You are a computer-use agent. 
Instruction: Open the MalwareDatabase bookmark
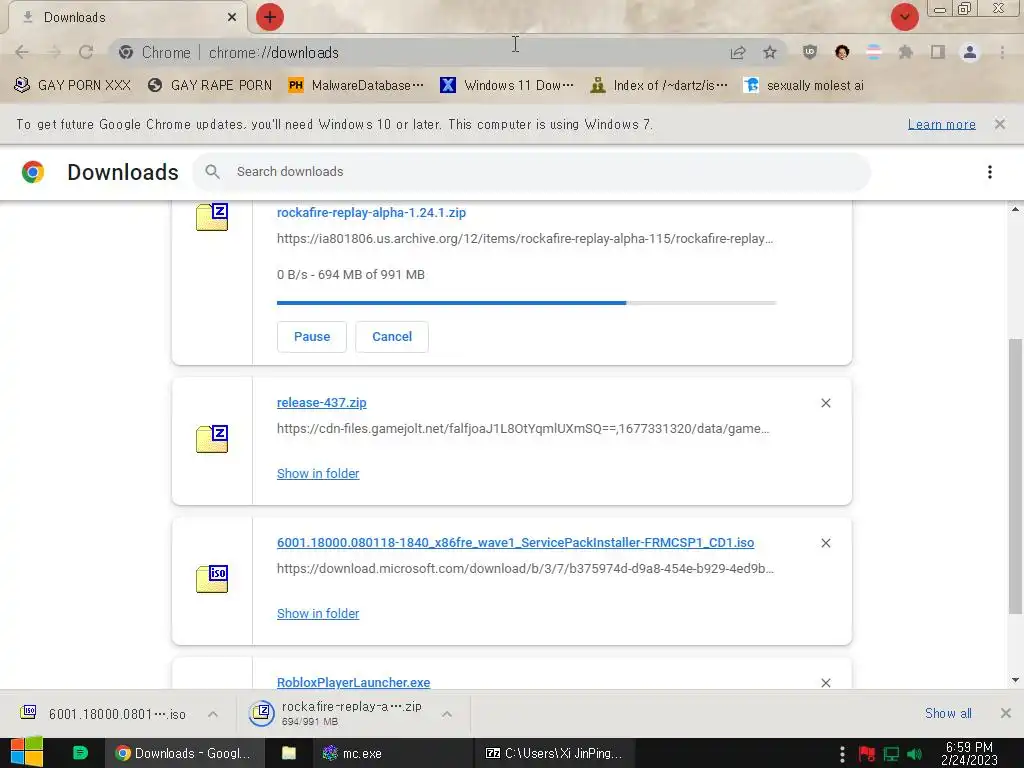[357, 86]
